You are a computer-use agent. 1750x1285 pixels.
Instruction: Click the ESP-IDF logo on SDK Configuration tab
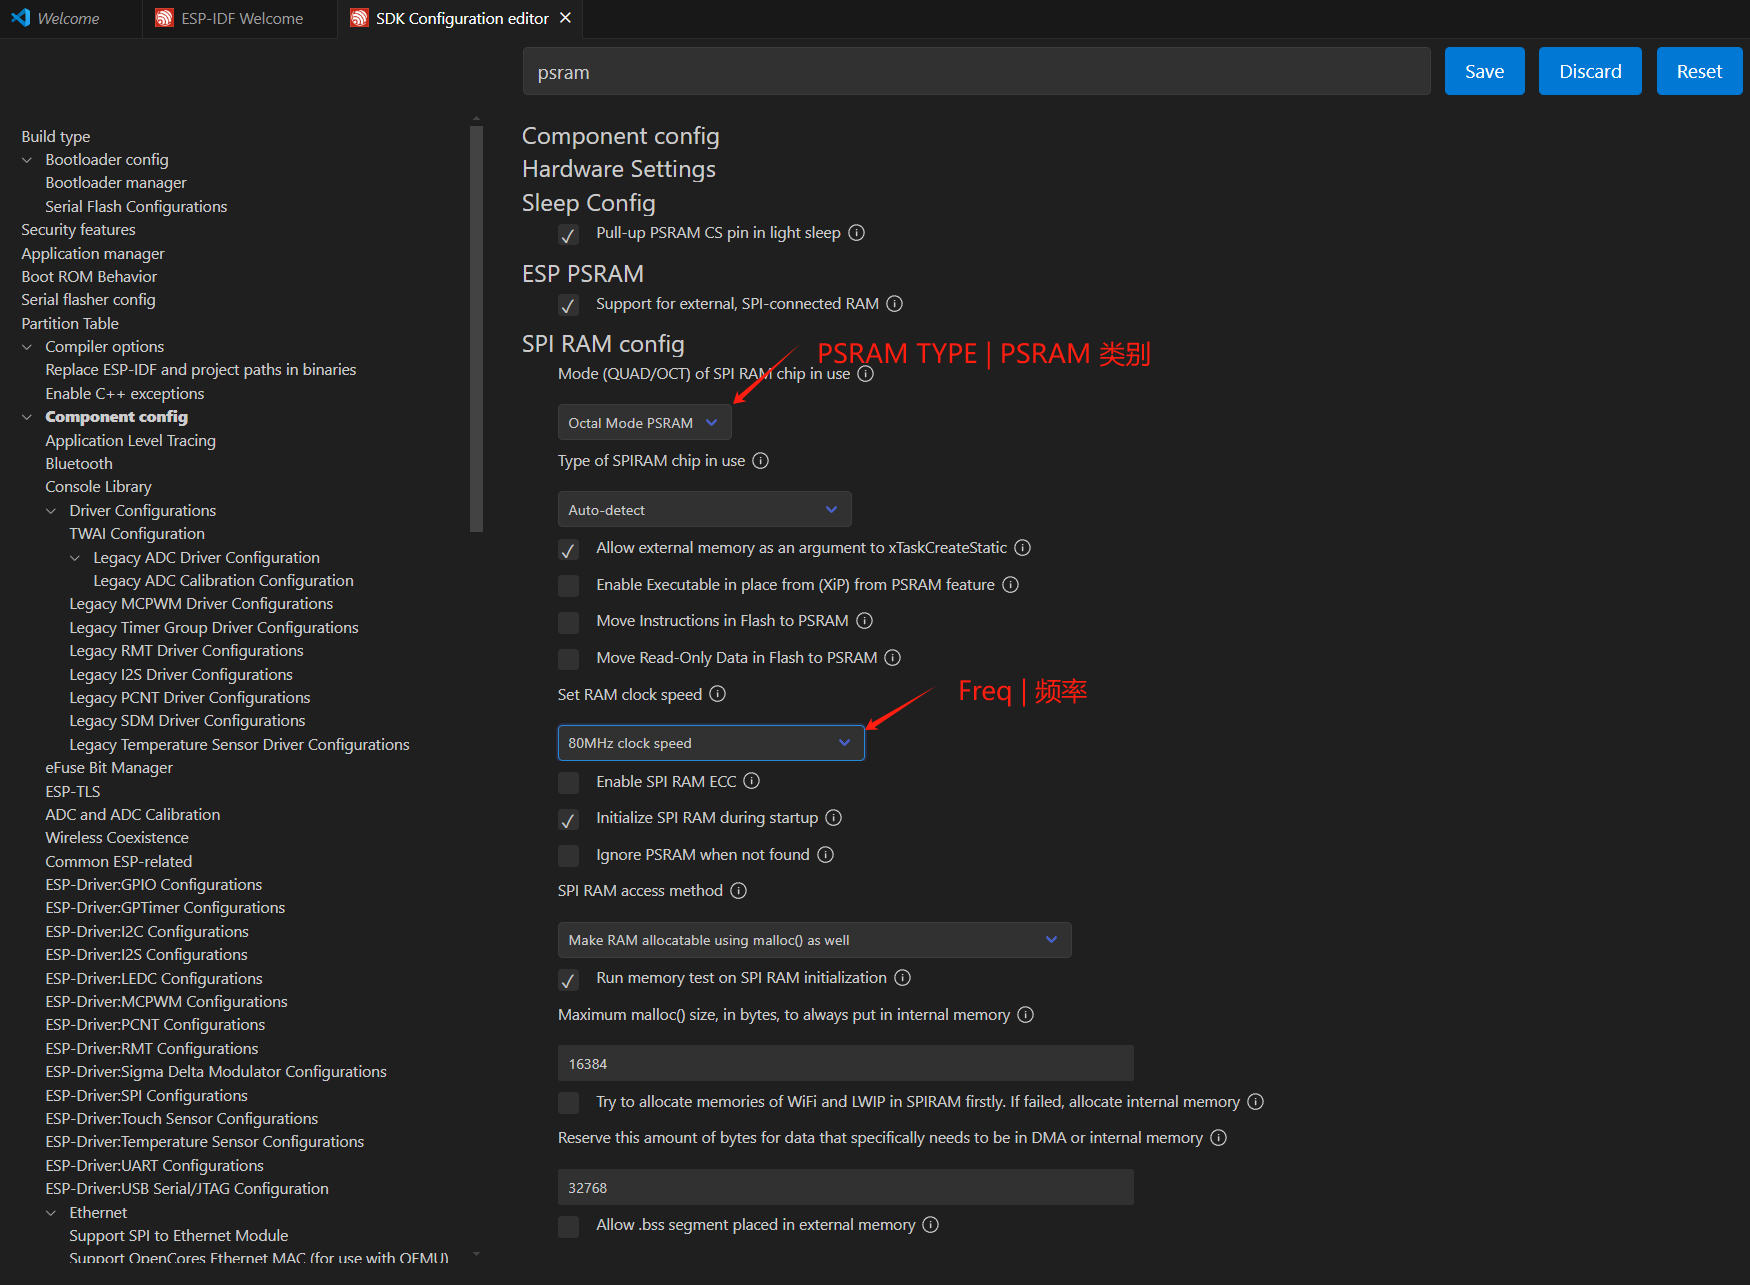pyautogui.click(x=360, y=18)
